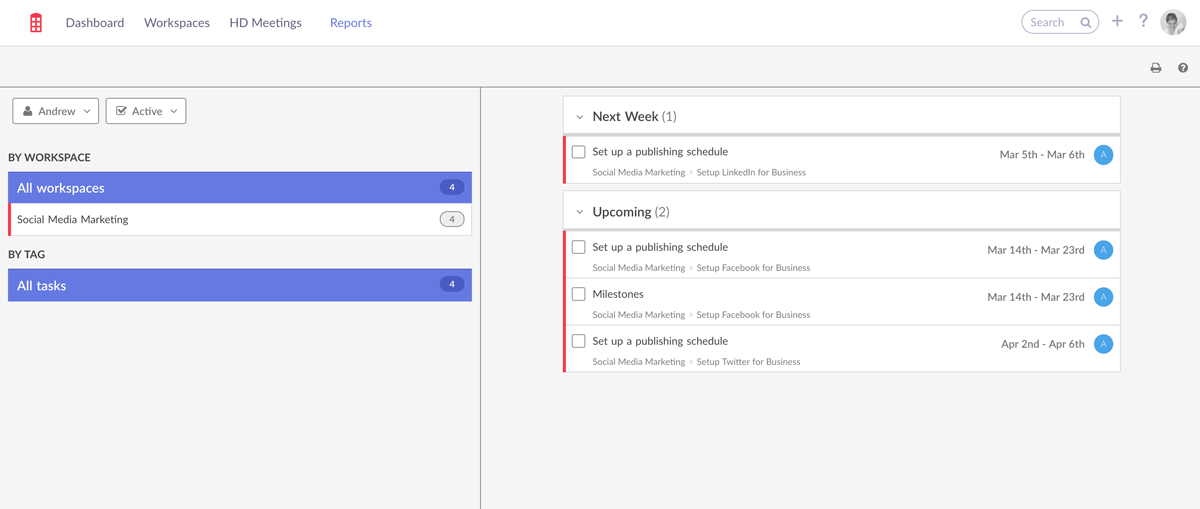This screenshot has height=509, width=1200.
Task: Click the count badge on All workspaces
Action: [452, 187]
